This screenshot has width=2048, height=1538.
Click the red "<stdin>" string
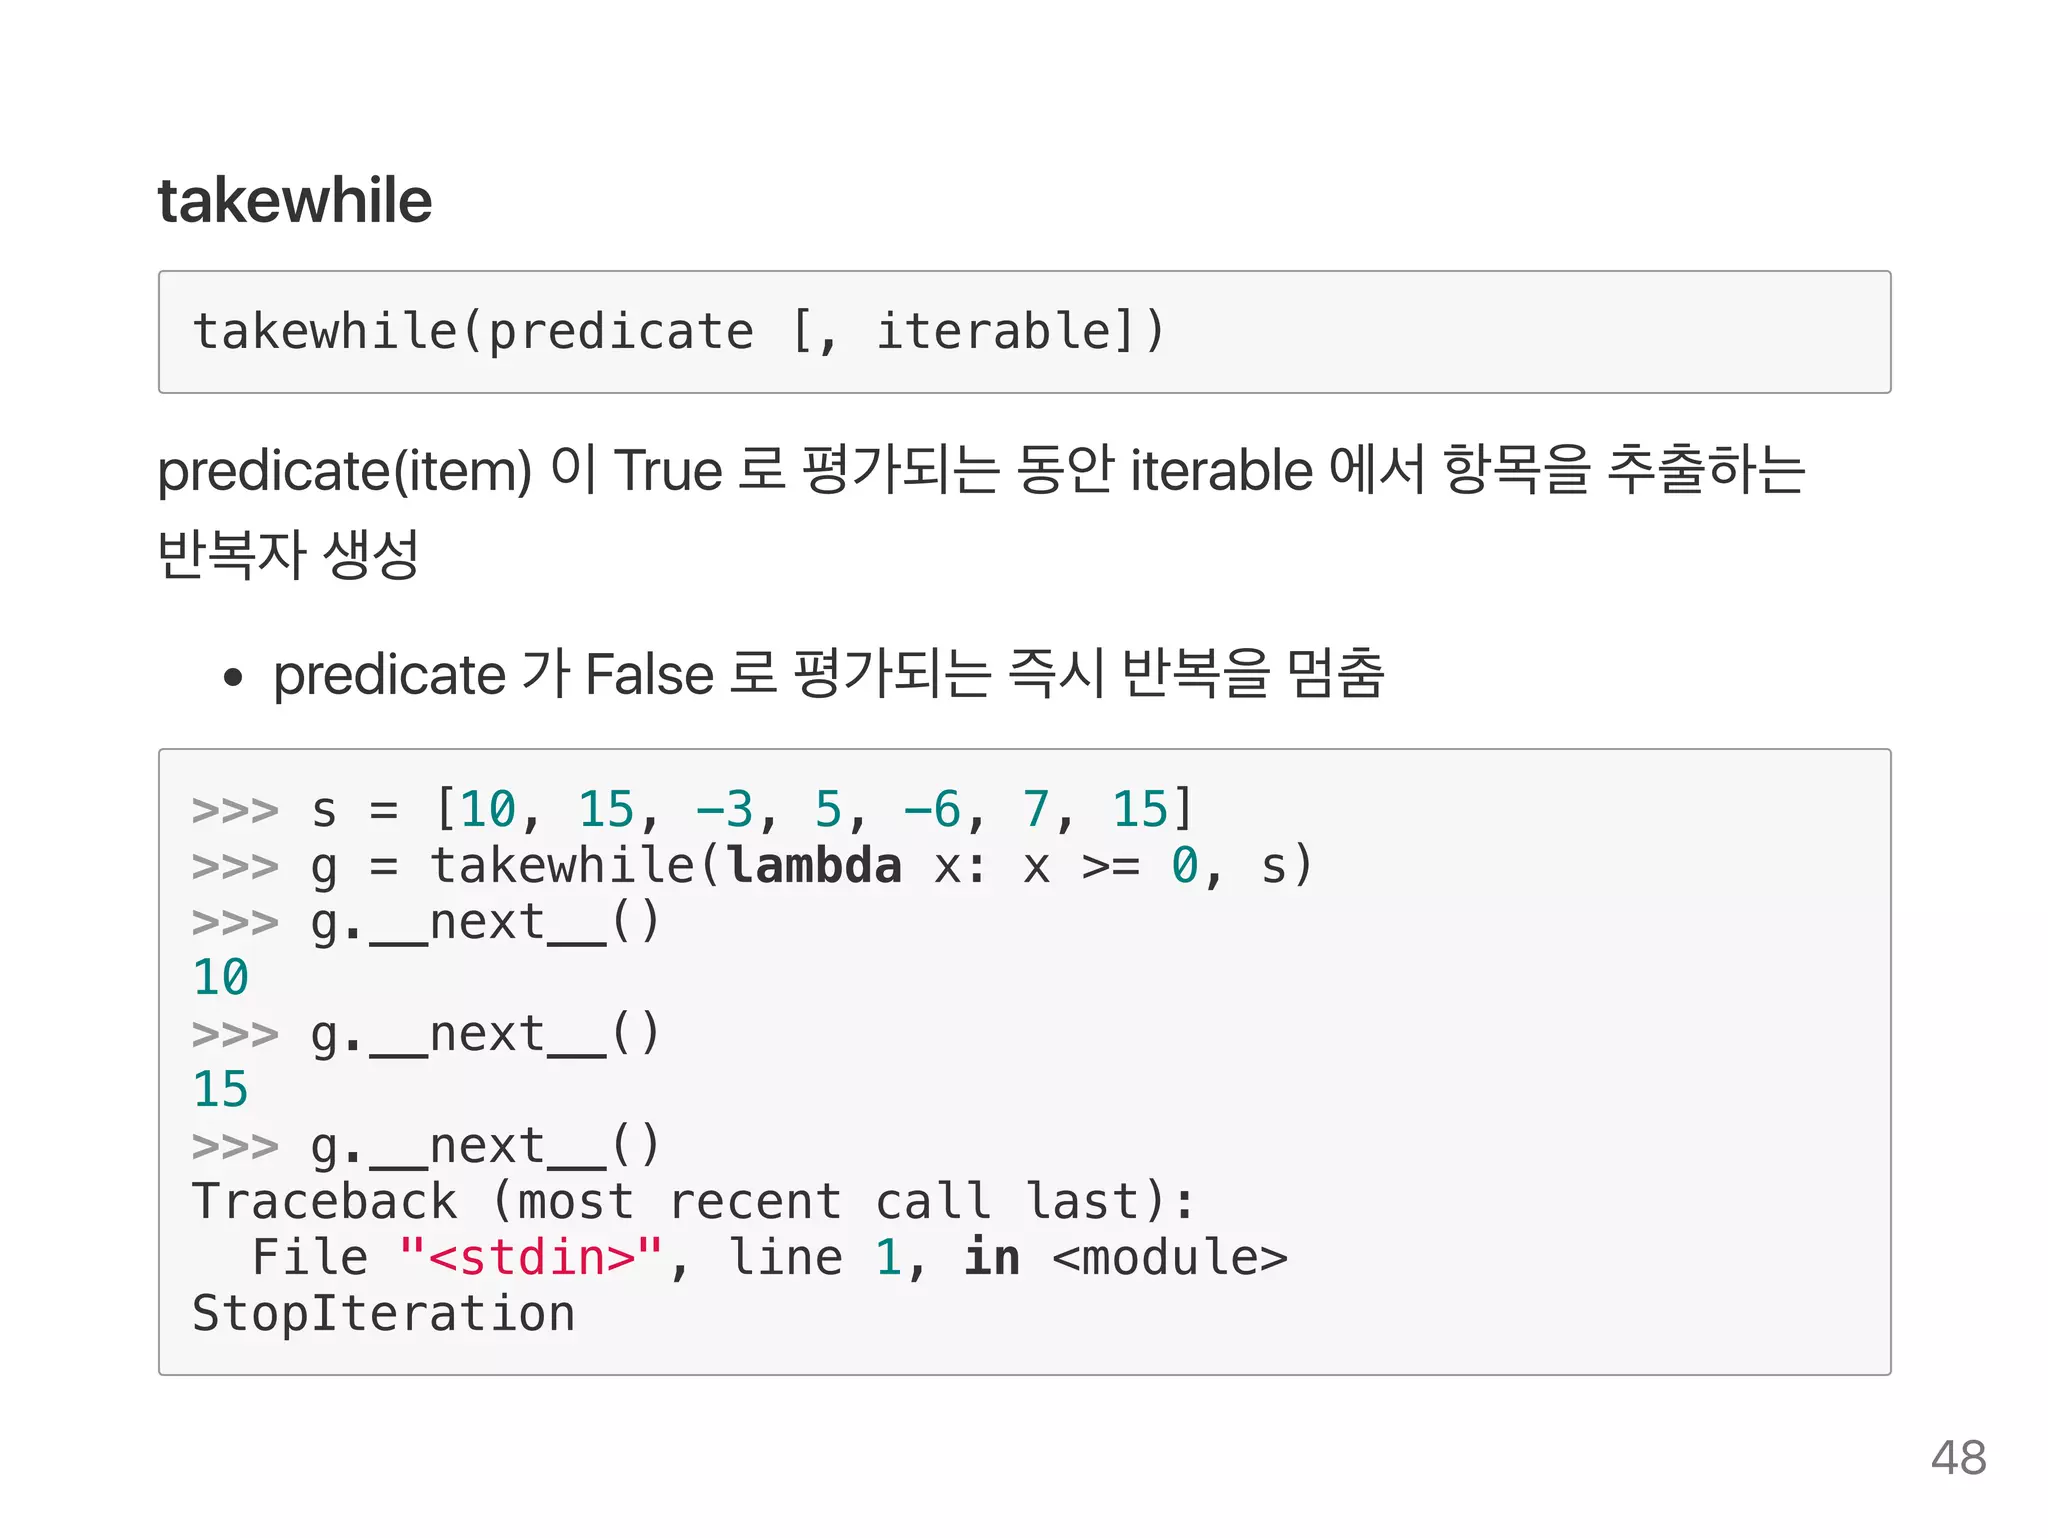click(530, 1257)
